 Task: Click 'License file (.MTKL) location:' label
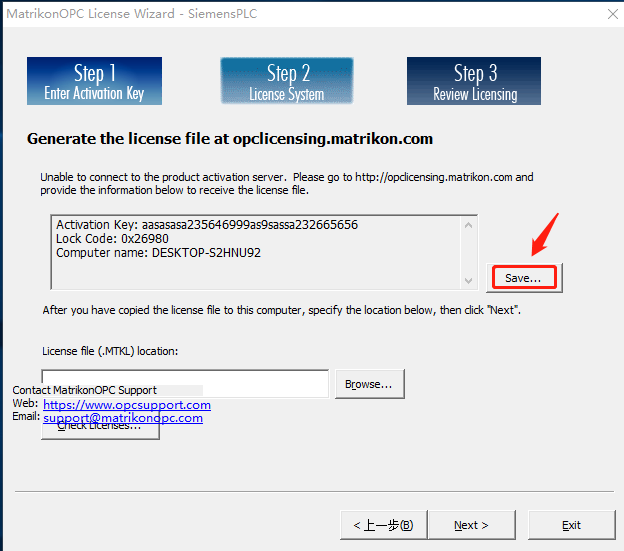point(110,351)
